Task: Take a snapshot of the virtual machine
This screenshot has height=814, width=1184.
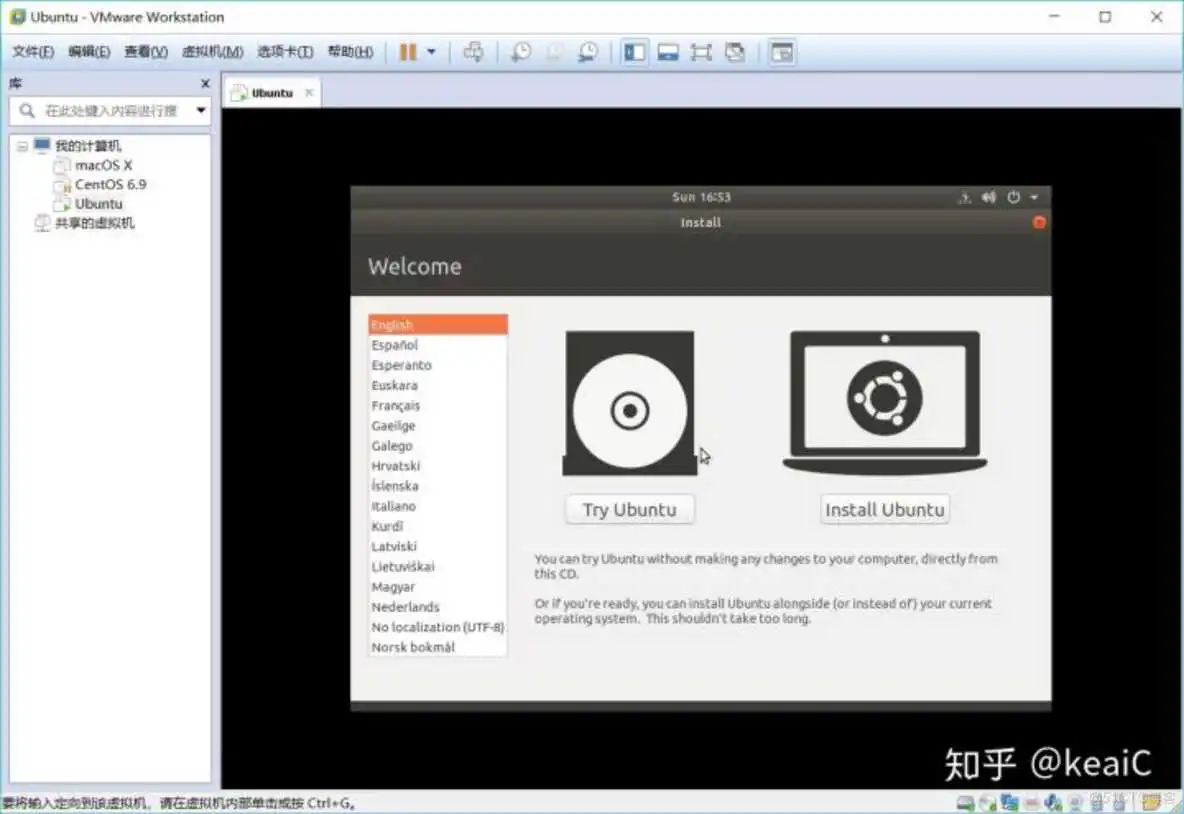Action: coord(521,51)
